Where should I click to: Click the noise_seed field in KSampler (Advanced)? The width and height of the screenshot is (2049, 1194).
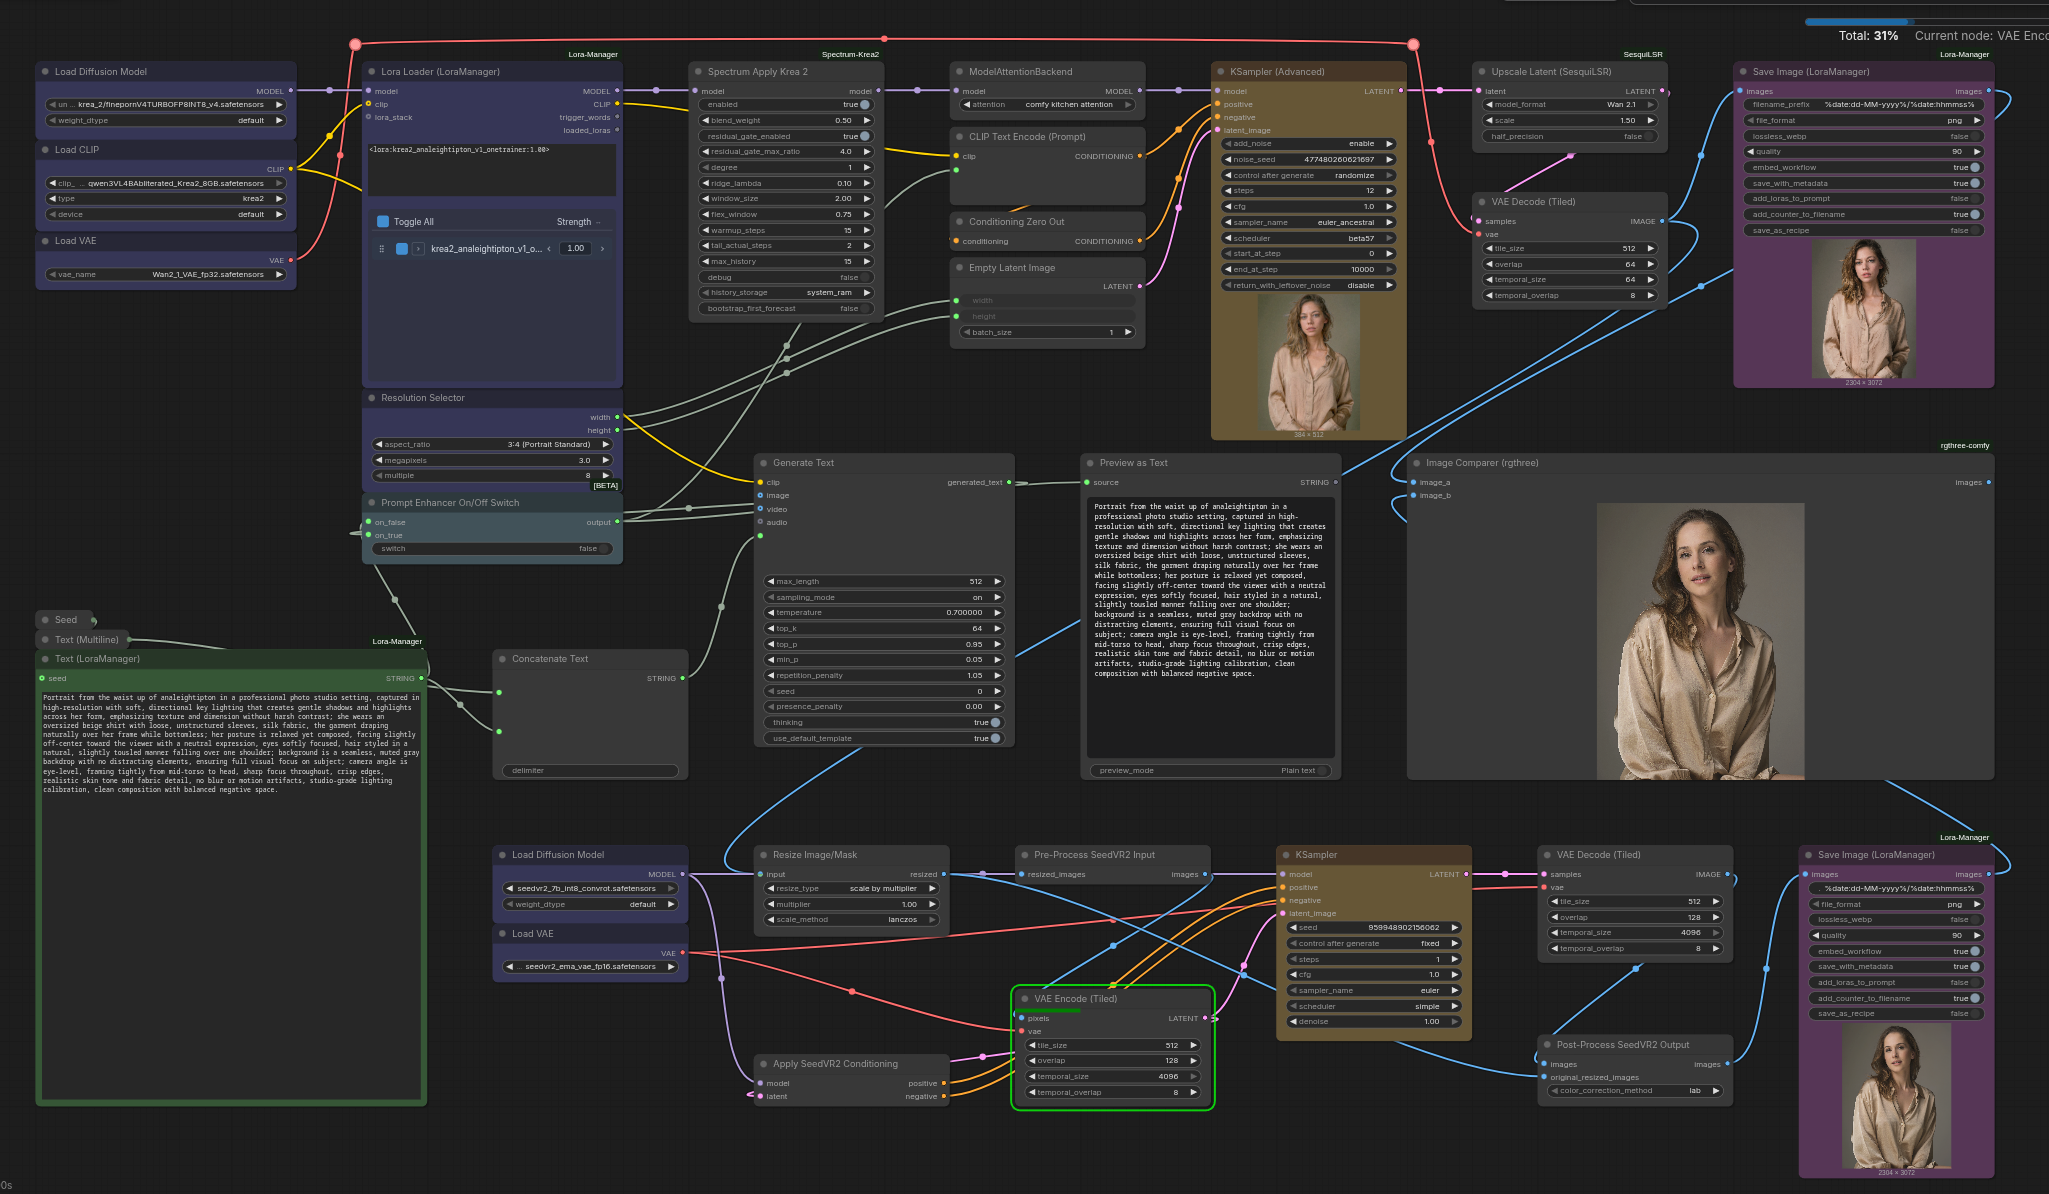pyautogui.click(x=1308, y=159)
